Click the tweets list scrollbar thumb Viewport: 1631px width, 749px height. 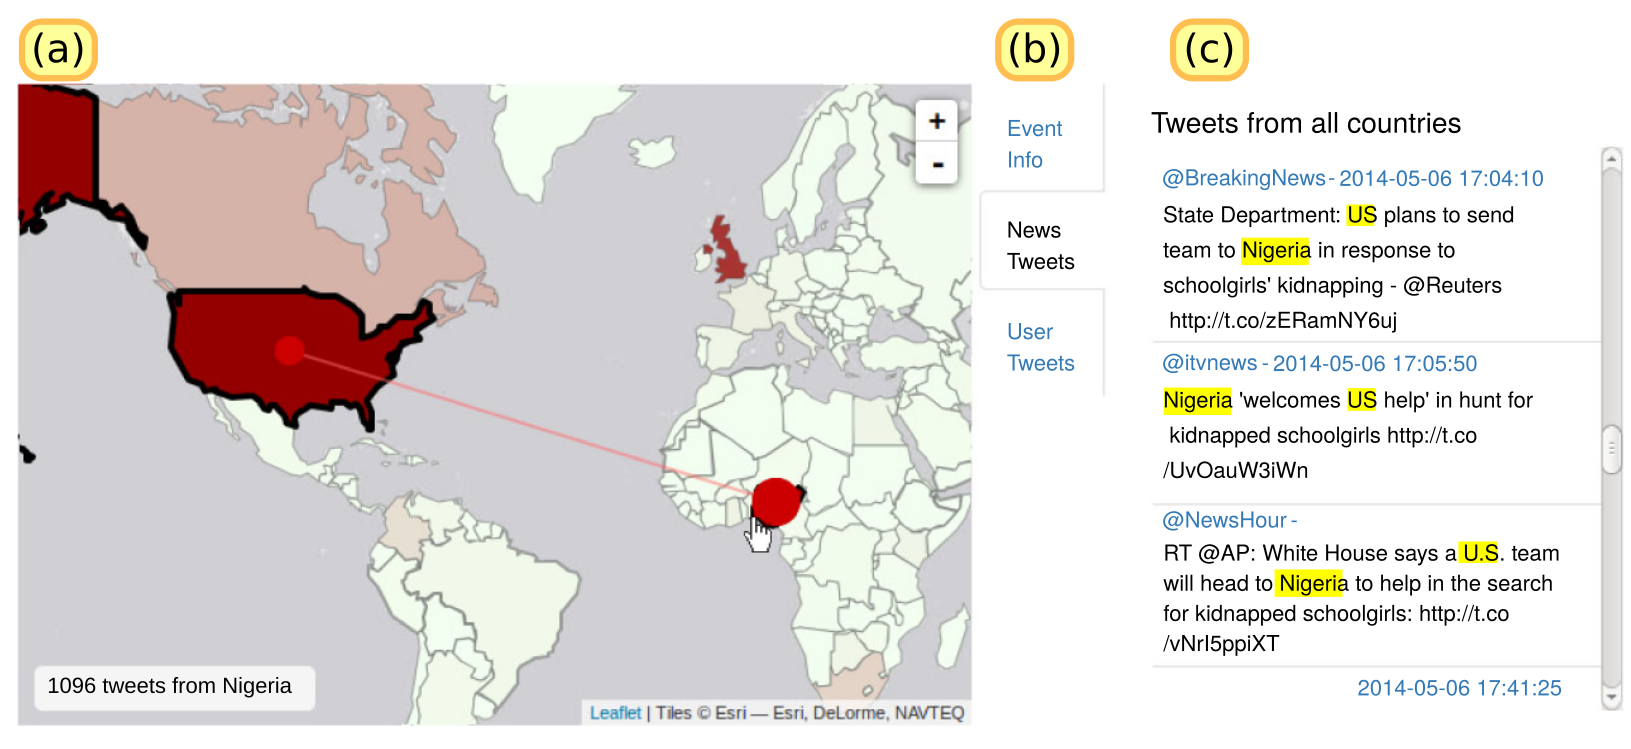pyautogui.click(x=1611, y=450)
